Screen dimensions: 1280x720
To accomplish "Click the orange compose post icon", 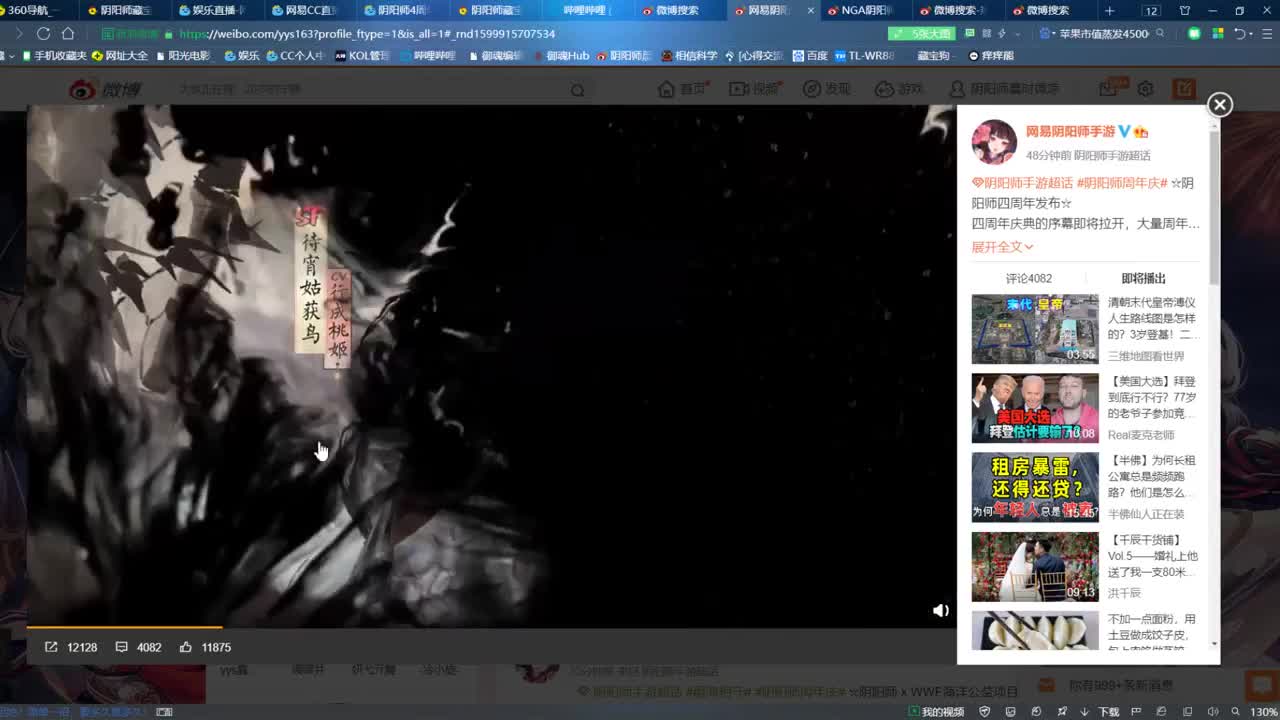I will 1185,89.
